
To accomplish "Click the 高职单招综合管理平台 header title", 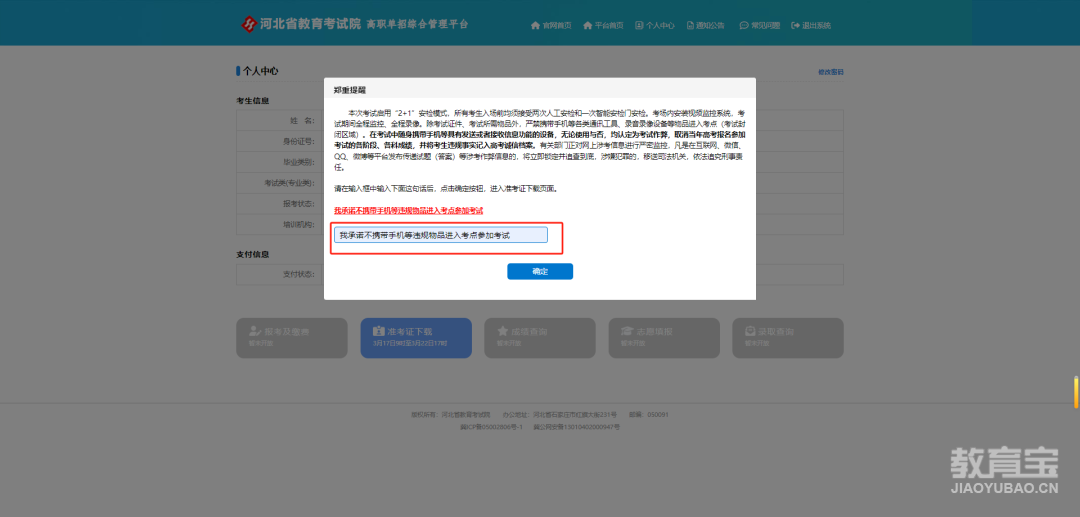I will coord(417,24).
